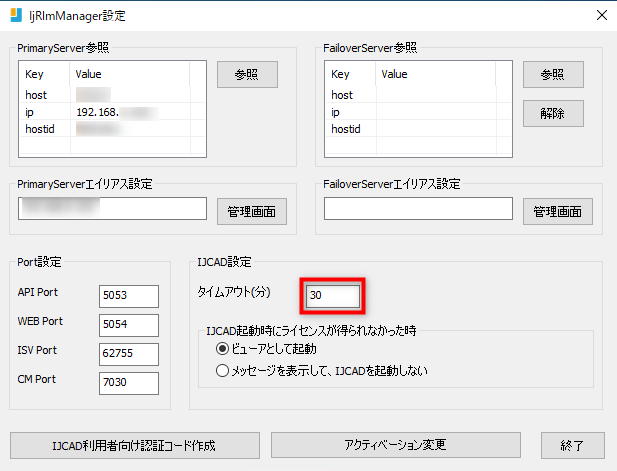The width and height of the screenshot is (617, 471).
Task: Click the ISV Port label
Action: coord(37,350)
